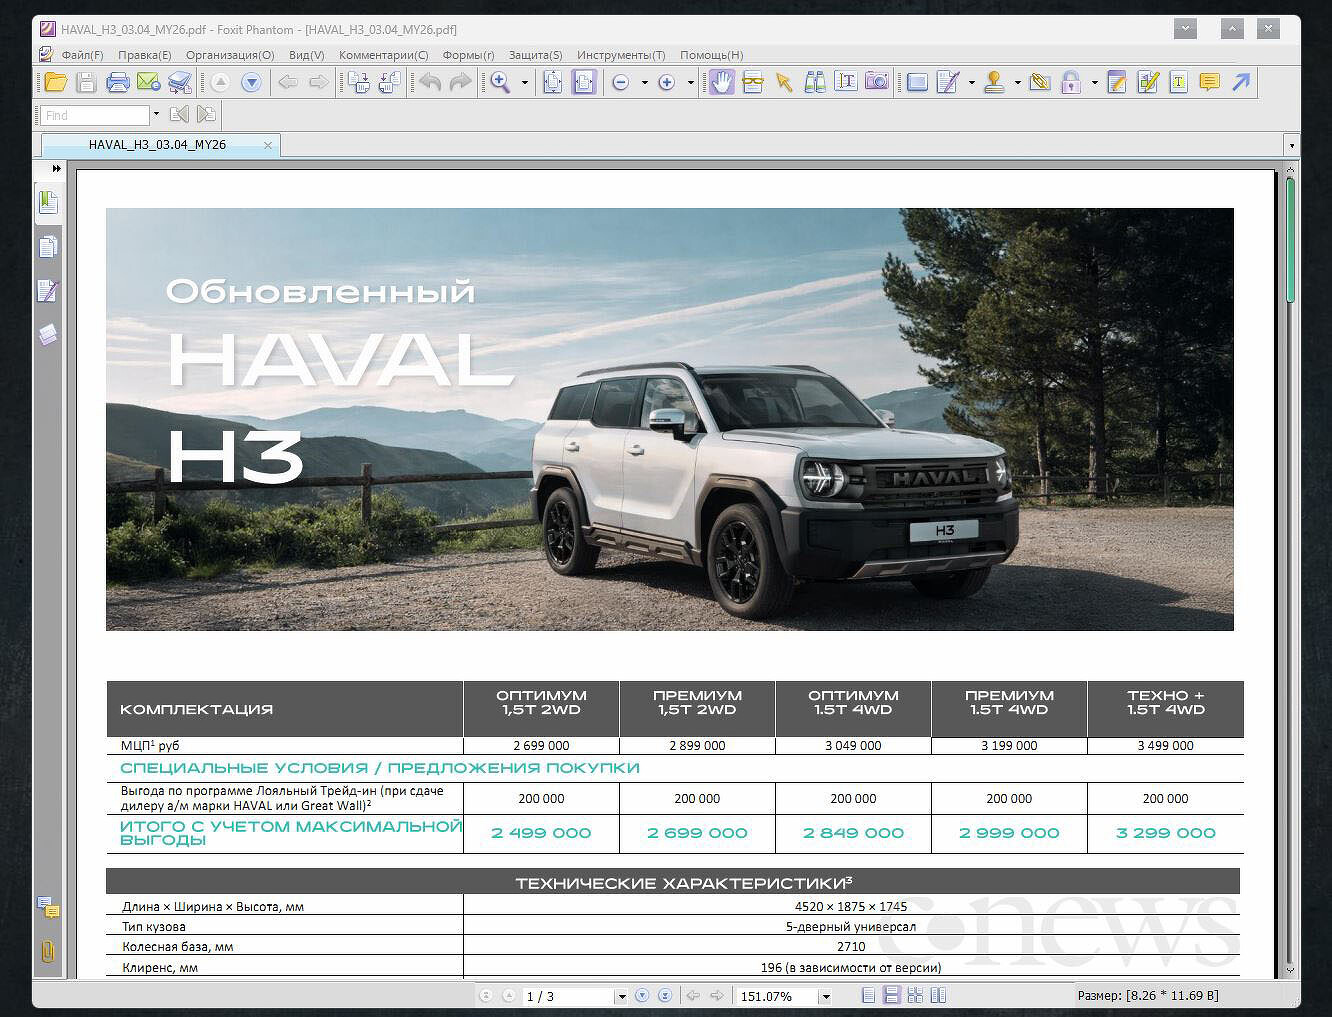Image resolution: width=1332 pixels, height=1017 pixels.
Task: Print the document using the printer icon
Action: [x=118, y=83]
